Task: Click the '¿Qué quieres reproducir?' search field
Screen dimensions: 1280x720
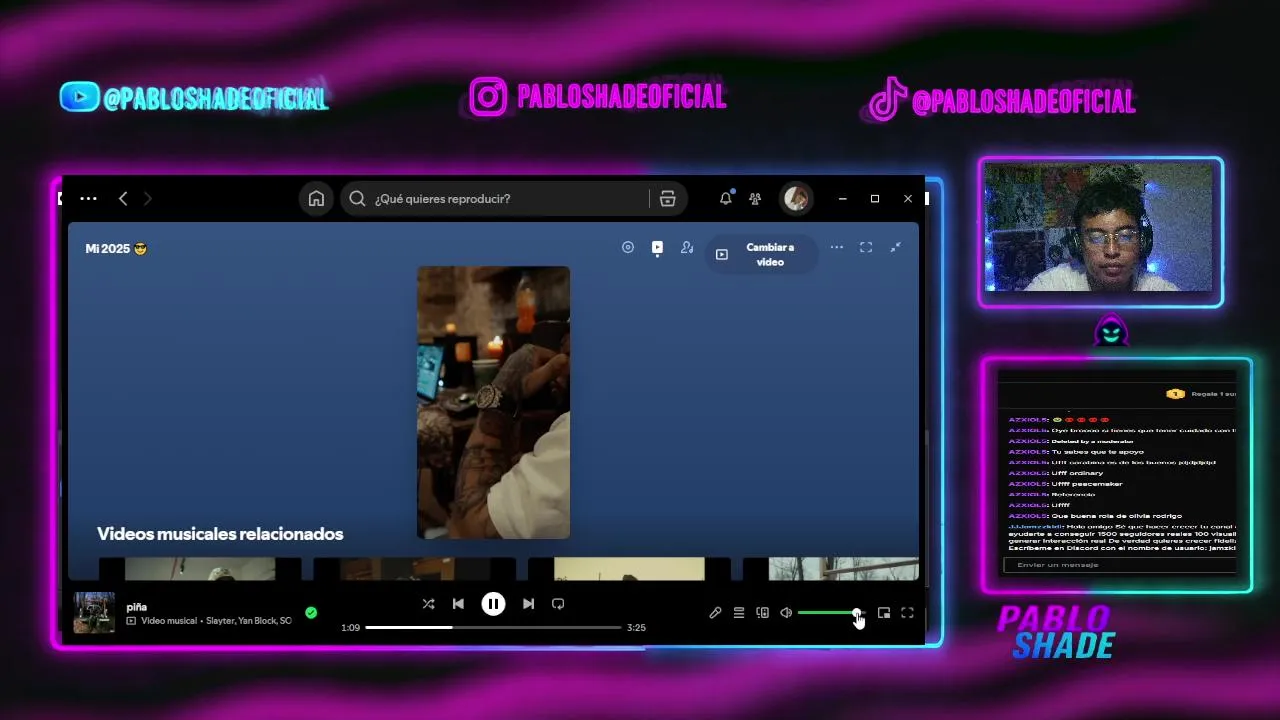Action: point(494,198)
